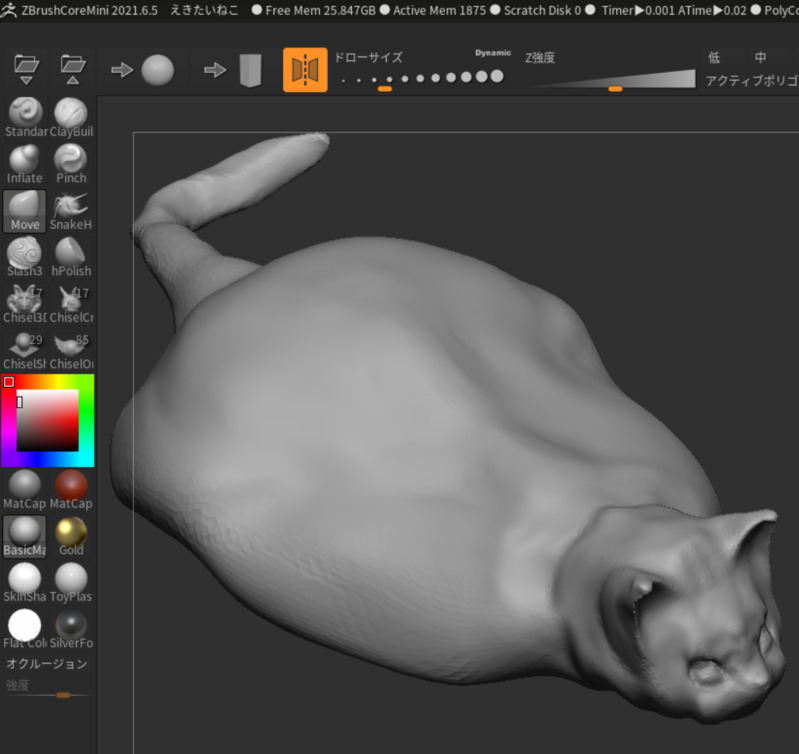Adjust the Z強度 intensity slider

615,80
